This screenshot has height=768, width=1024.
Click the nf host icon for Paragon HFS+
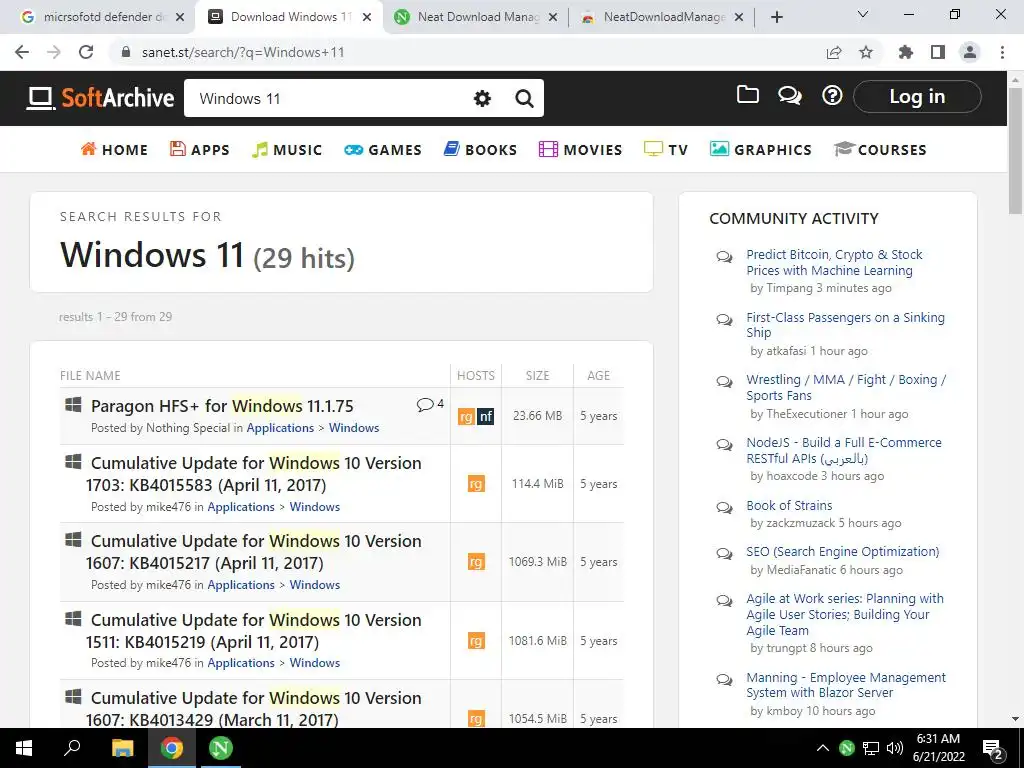tap(485, 416)
